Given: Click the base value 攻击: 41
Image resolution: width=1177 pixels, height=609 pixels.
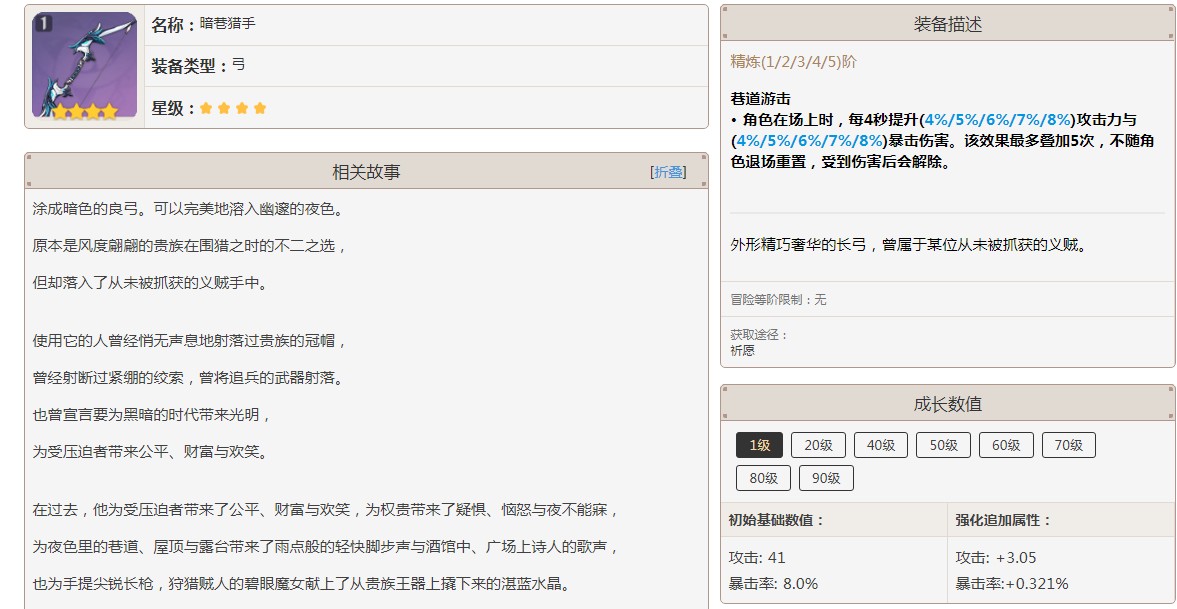Looking at the screenshot, I should (x=757, y=558).
